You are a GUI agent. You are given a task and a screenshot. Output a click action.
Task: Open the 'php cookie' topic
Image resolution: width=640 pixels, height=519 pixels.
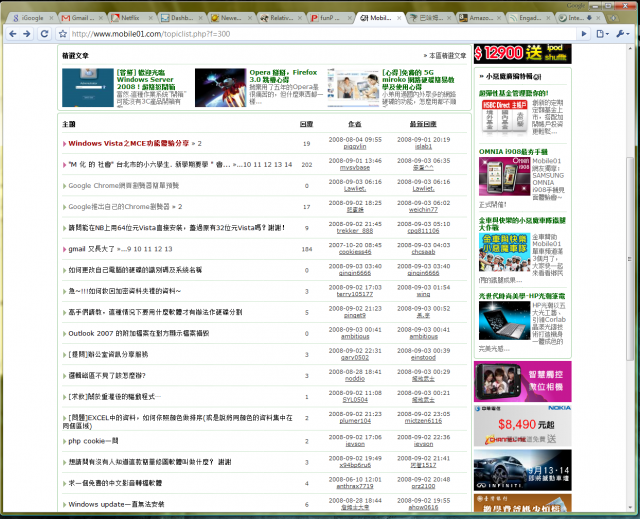pyautogui.click(x=93, y=441)
